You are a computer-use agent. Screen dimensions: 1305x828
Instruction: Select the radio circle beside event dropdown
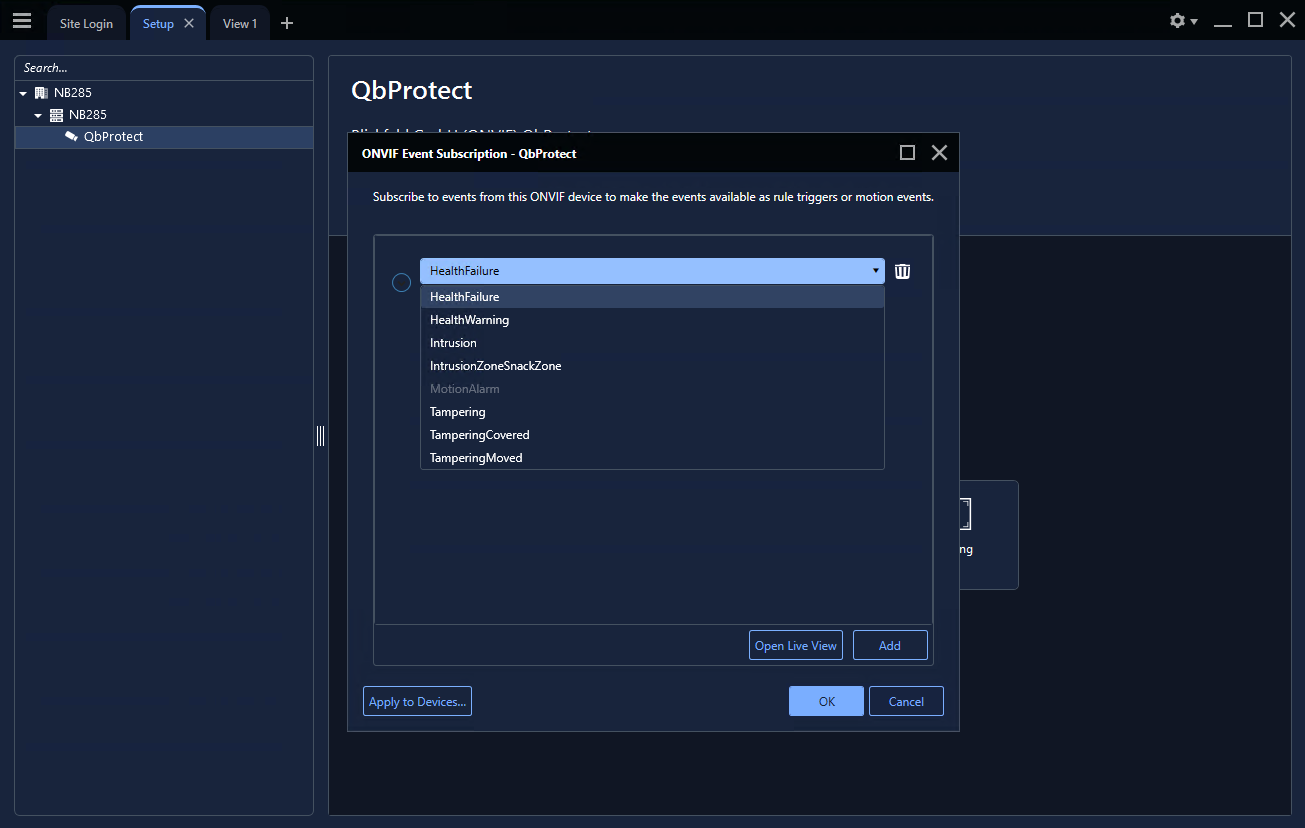tap(401, 283)
